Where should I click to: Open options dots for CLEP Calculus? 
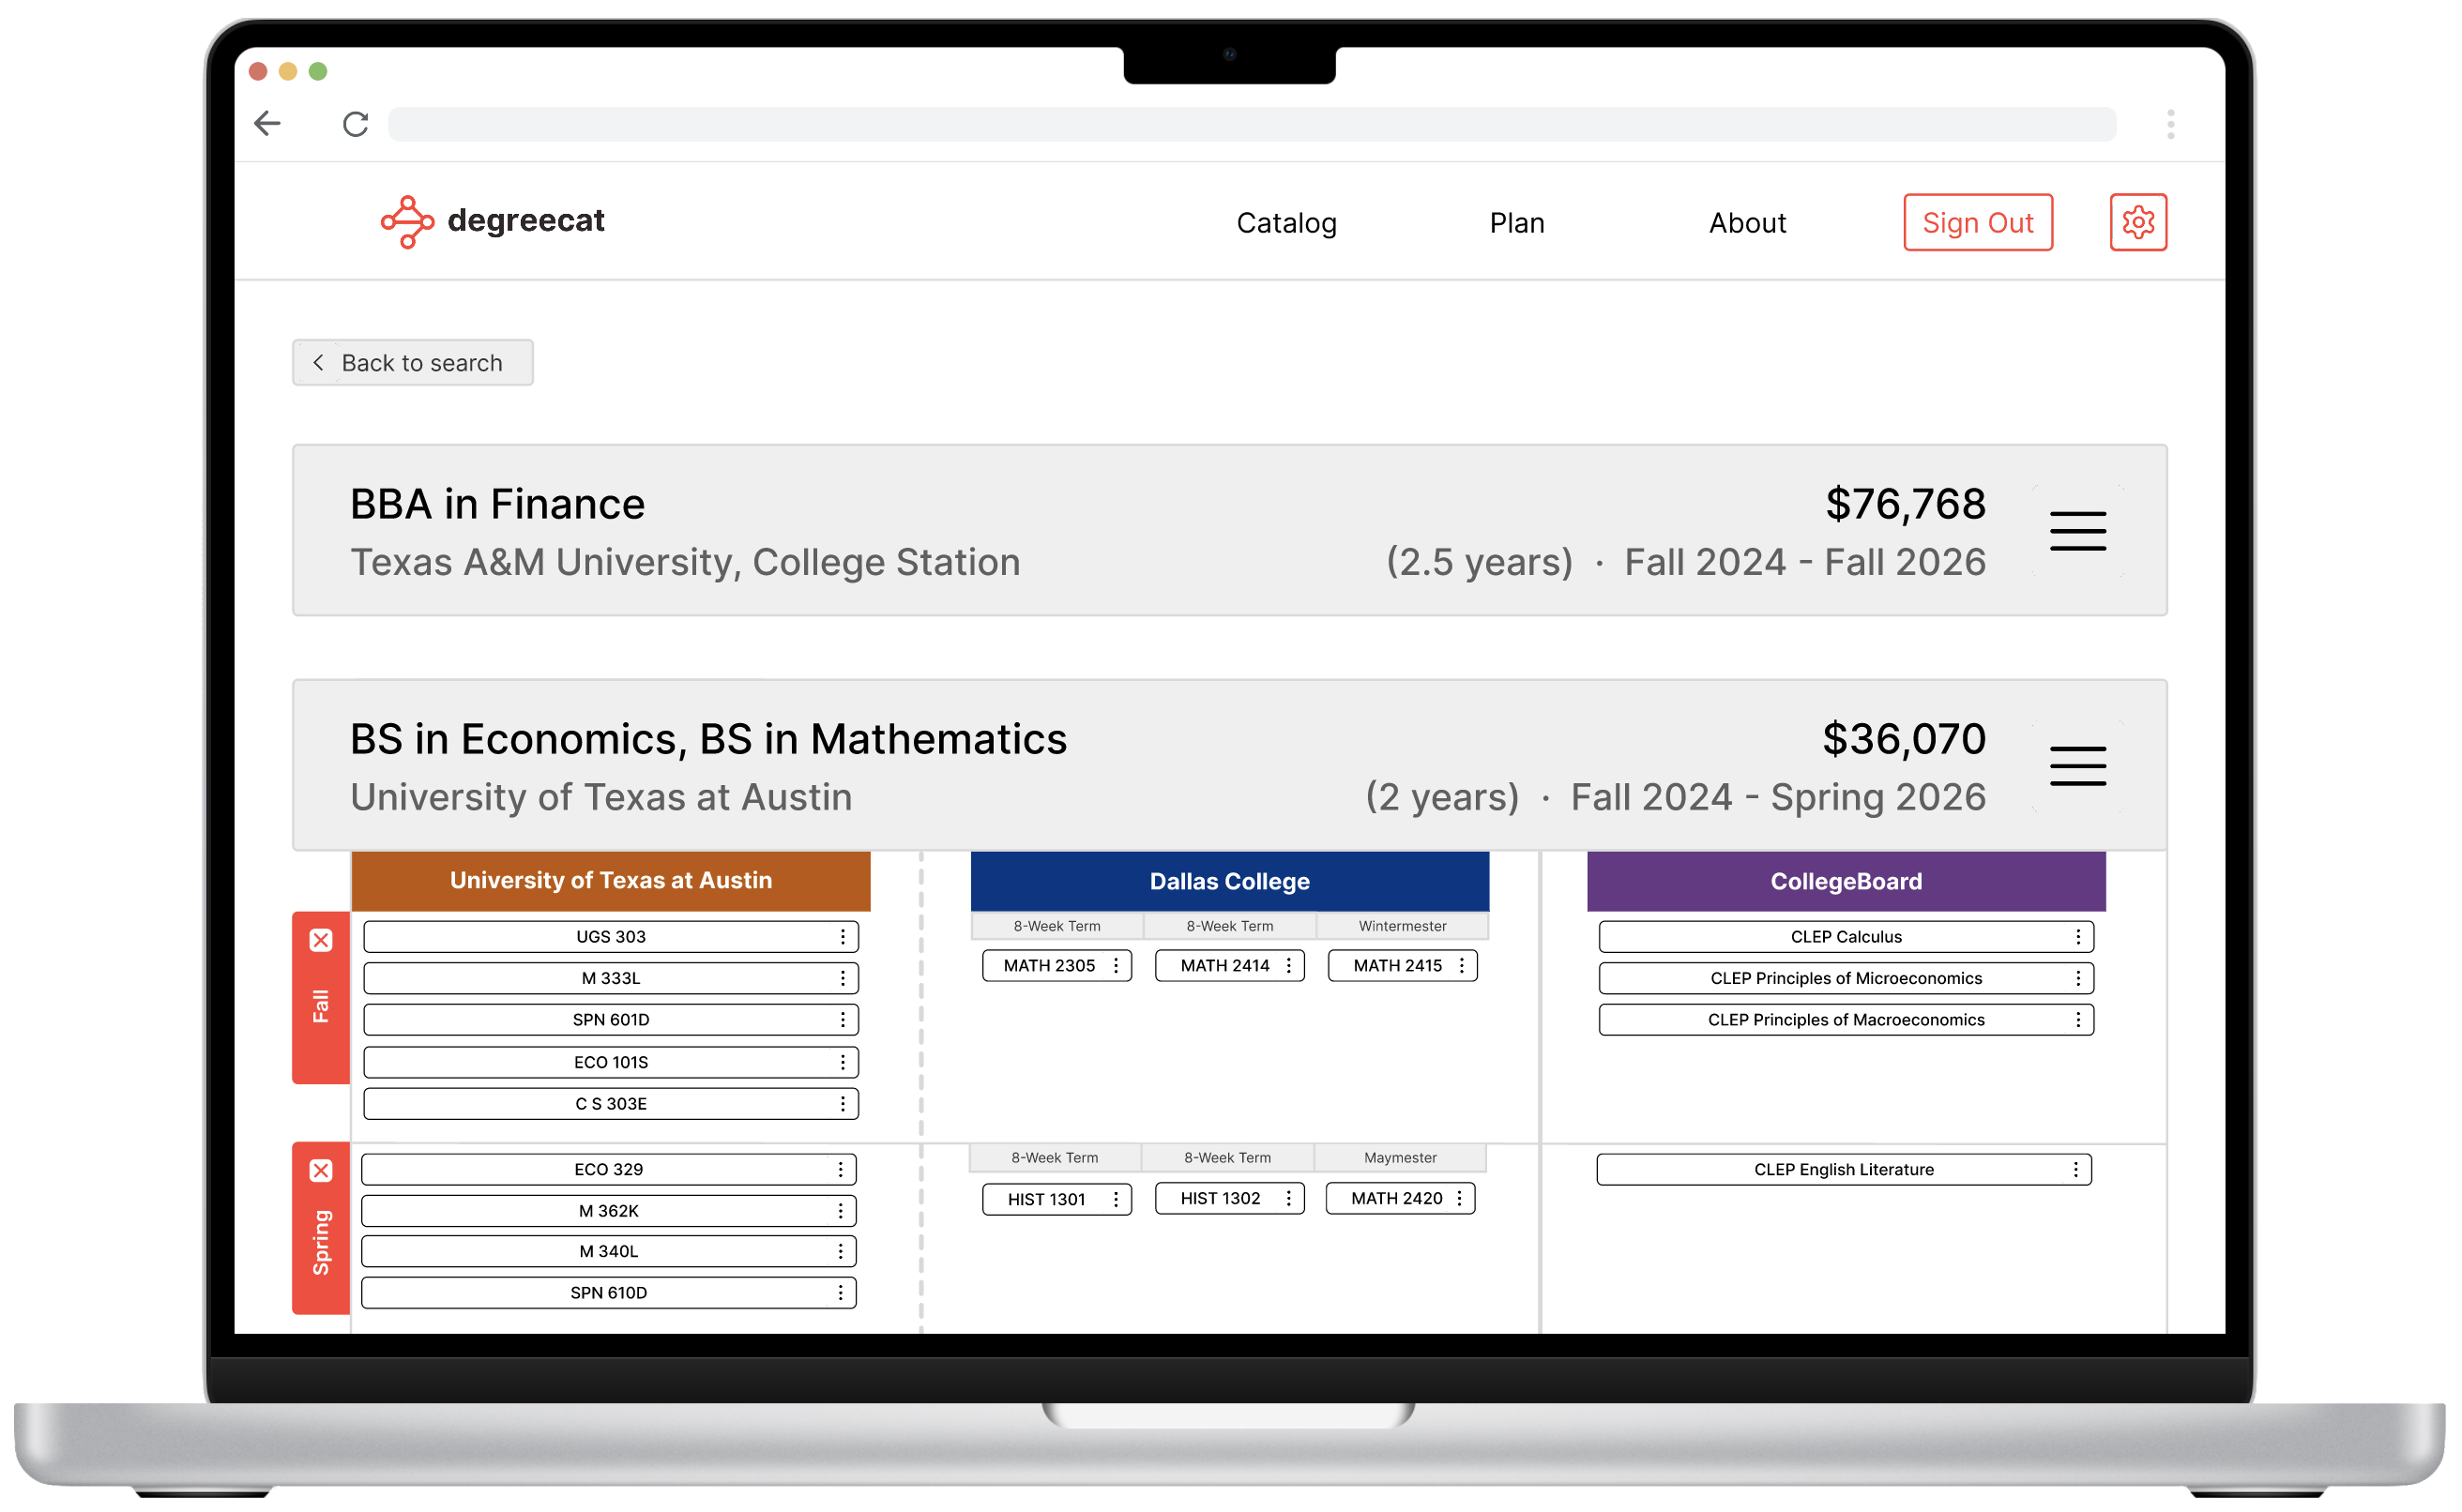[2078, 937]
